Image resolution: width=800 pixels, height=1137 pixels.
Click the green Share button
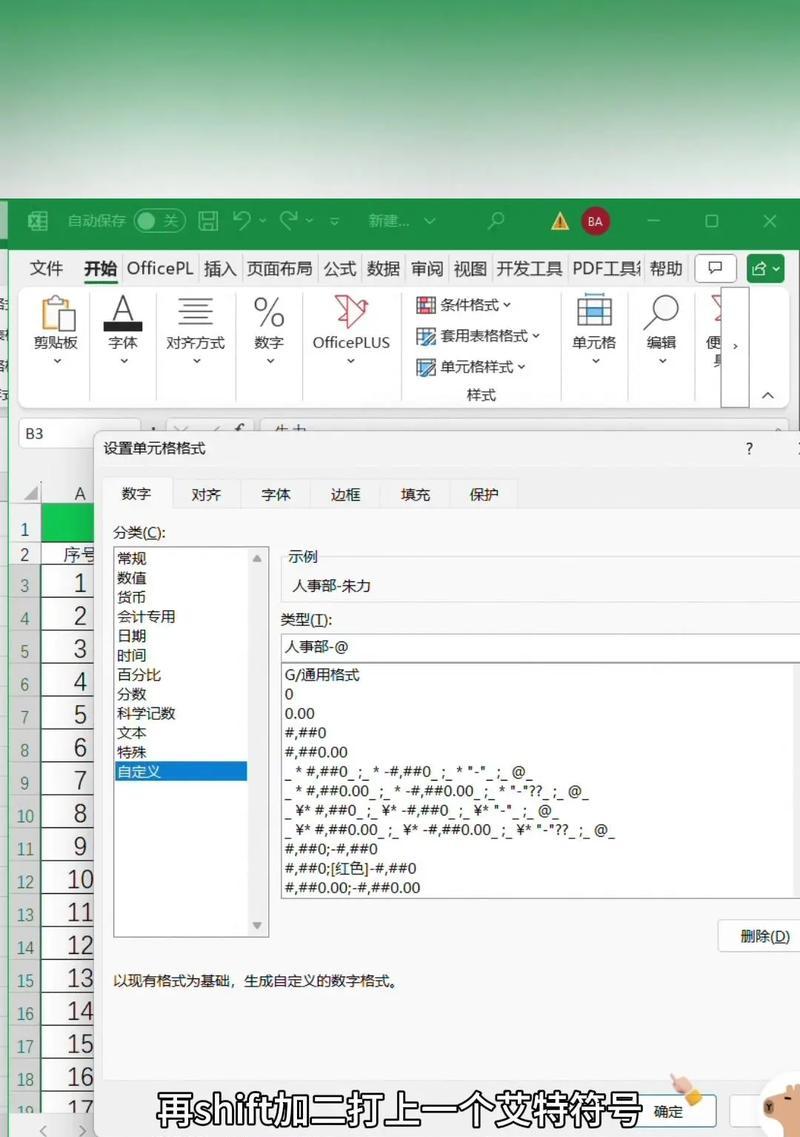click(765, 268)
